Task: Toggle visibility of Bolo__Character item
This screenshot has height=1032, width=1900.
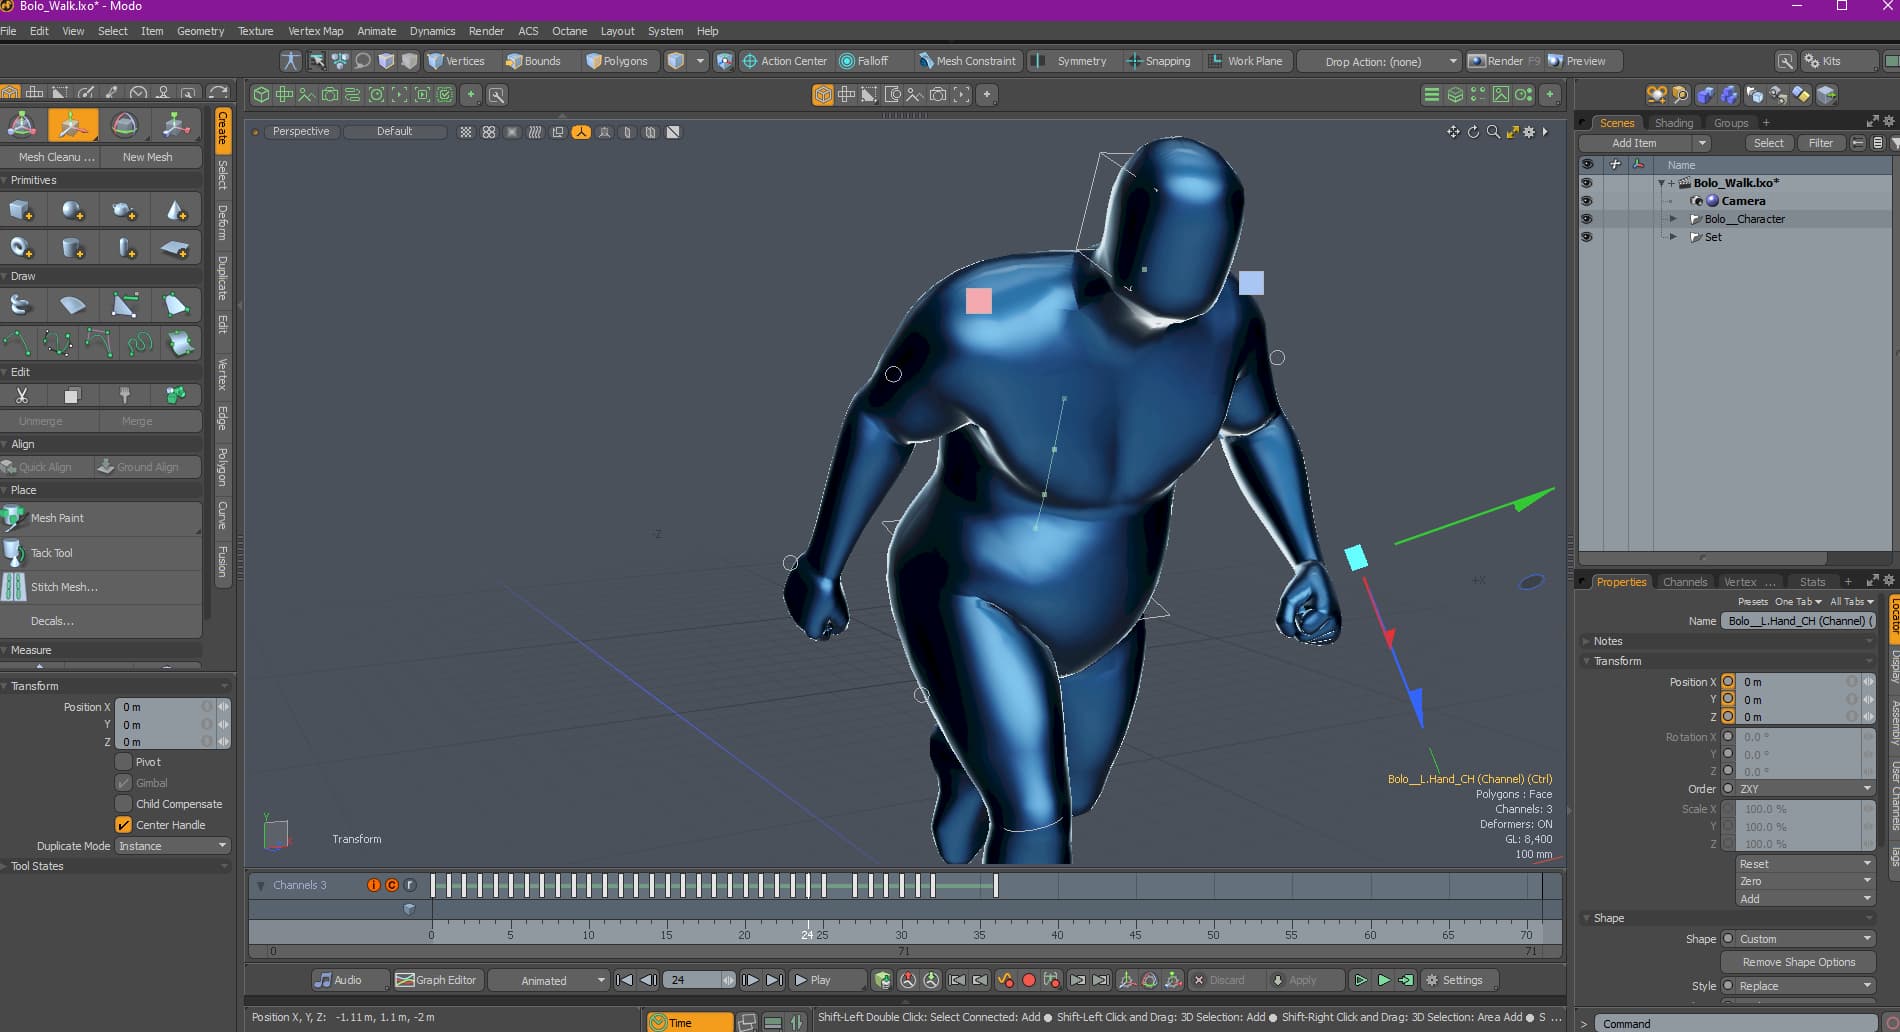Action: coord(1586,219)
